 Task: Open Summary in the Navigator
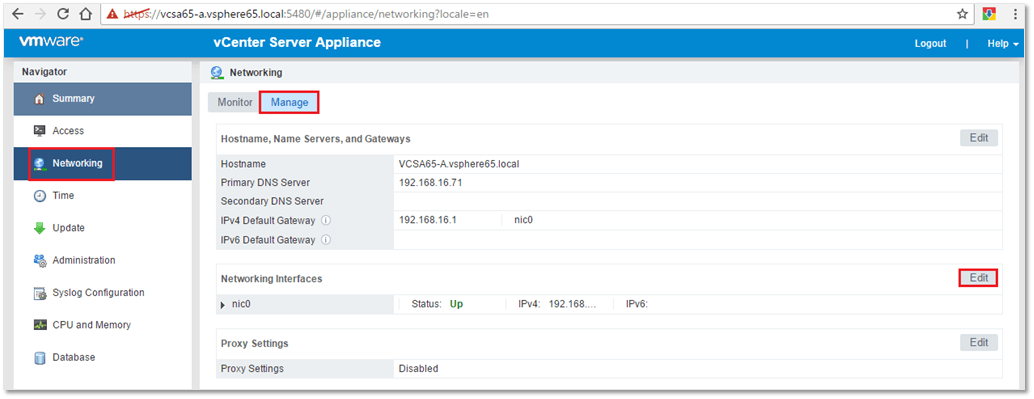pyautogui.click(x=102, y=99)
